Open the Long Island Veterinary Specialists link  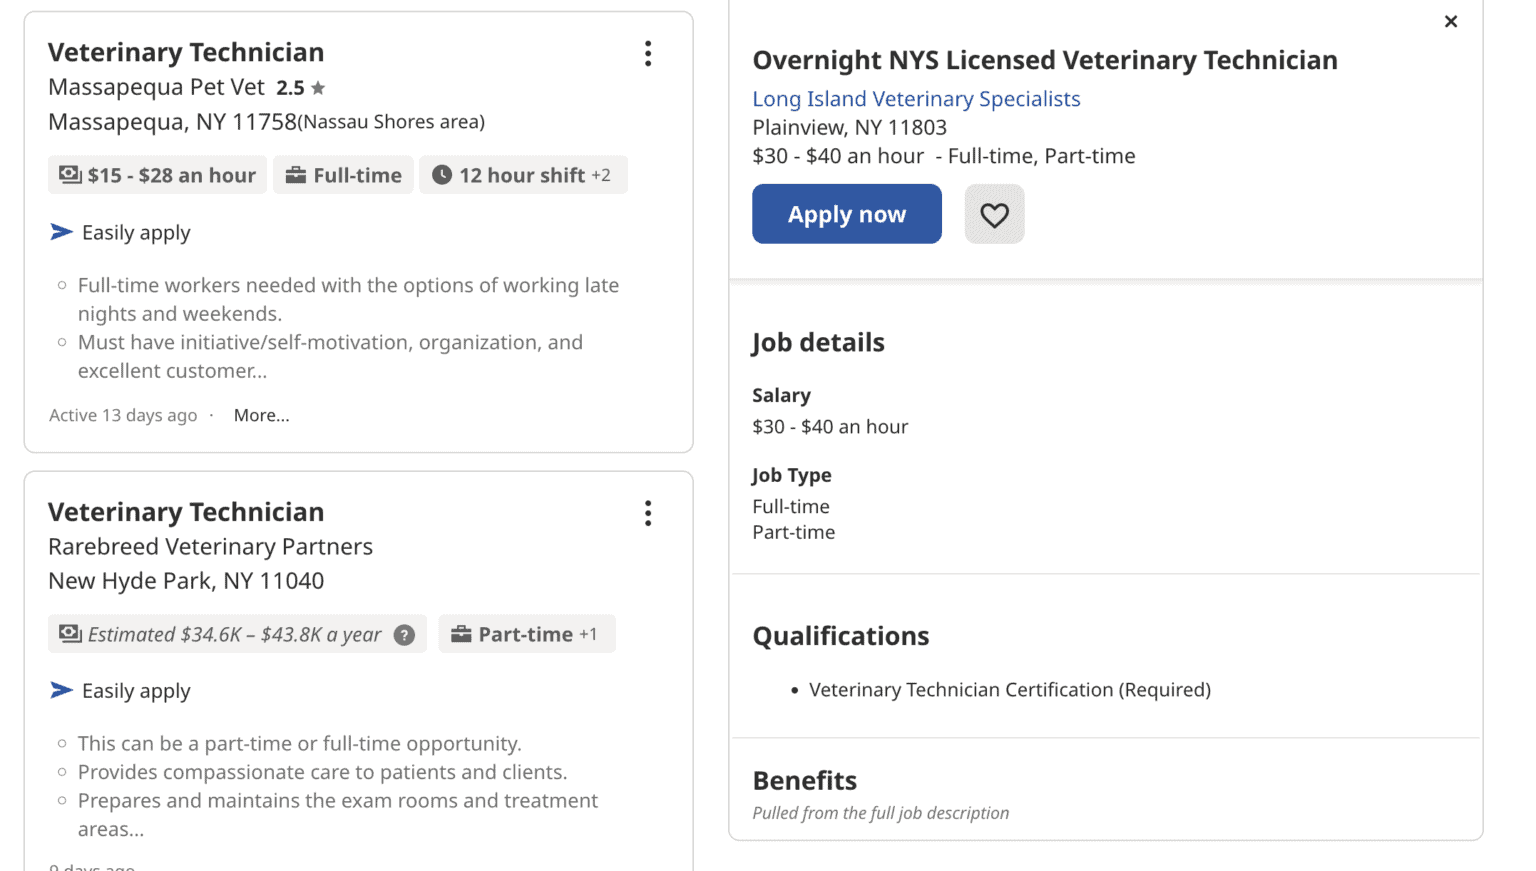[x=916, y=98]
